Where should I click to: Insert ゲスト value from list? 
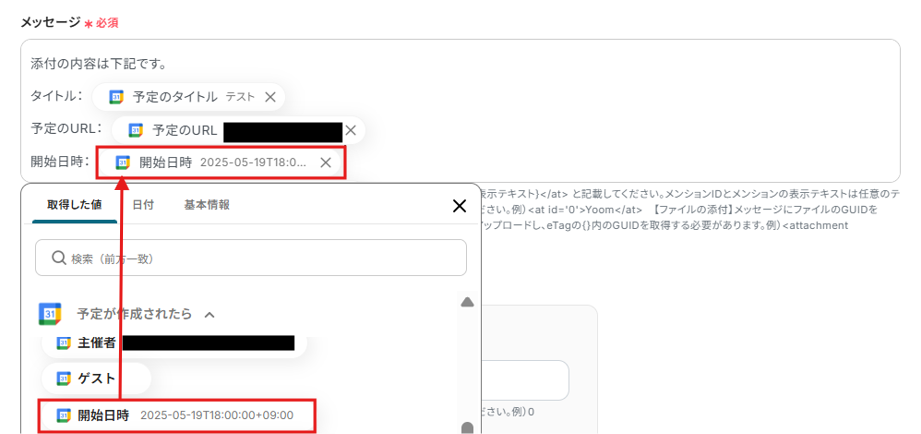click(96, 379)
